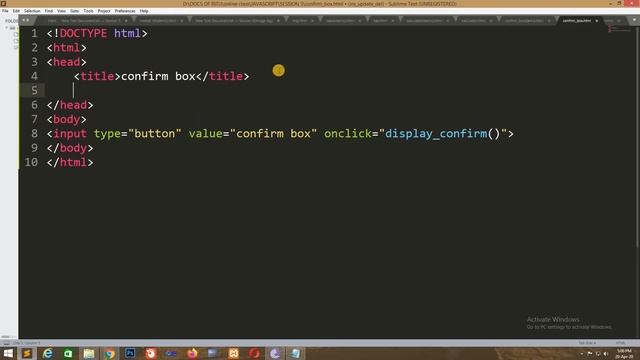Click the purple C taskbar icon
The height and width of the screenshot is (360, 640).
(275, 353)
